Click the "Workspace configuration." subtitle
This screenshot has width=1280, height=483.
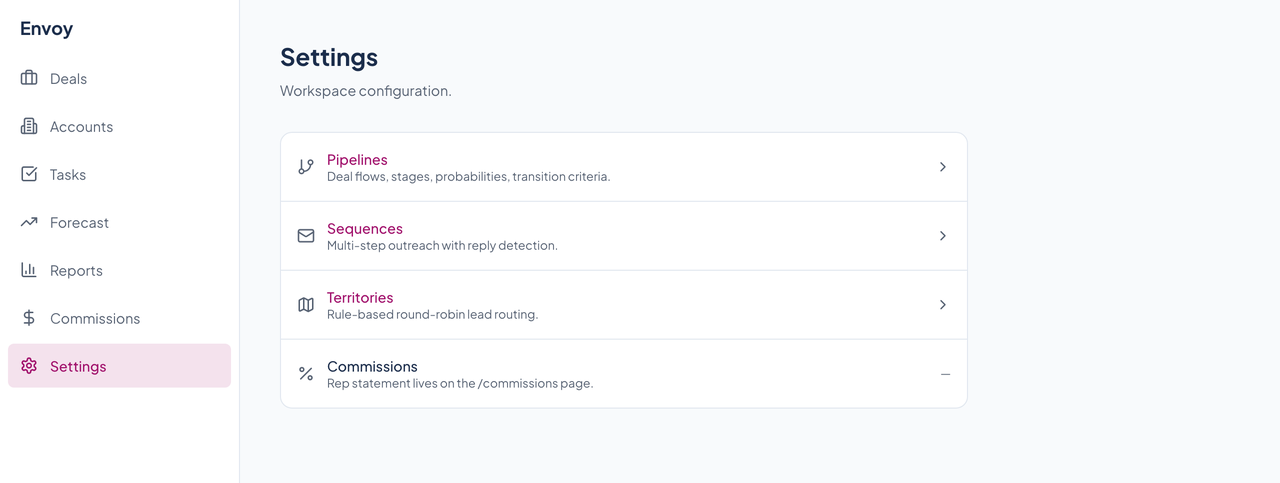366,91
